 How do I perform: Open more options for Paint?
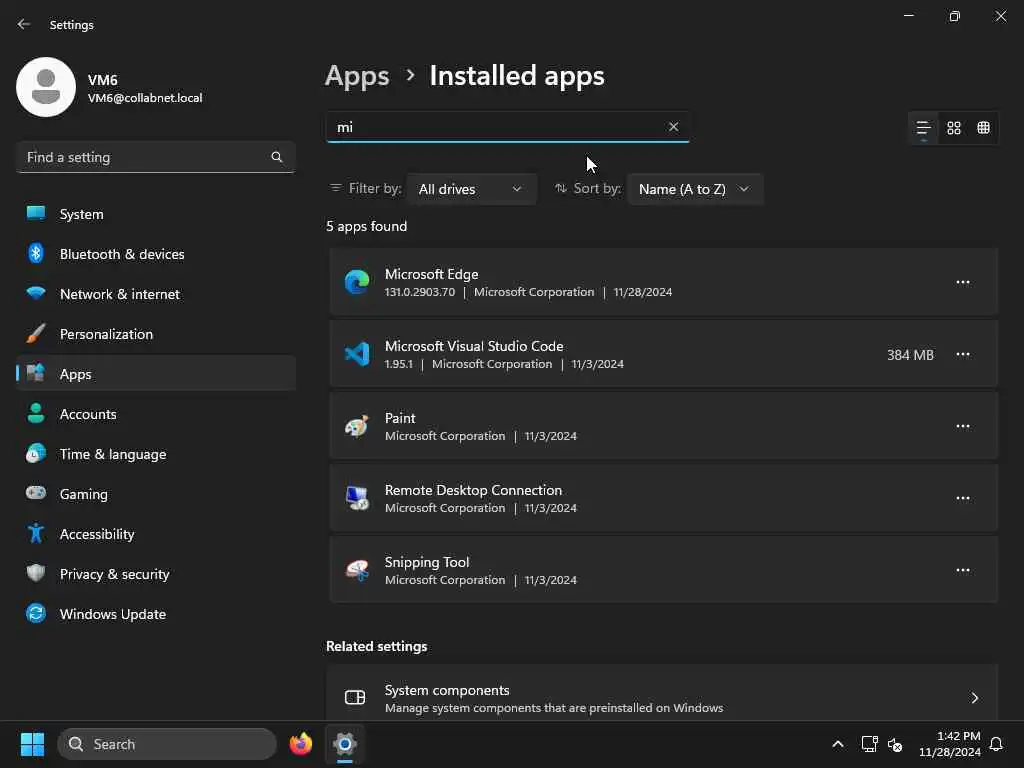coord(962,427)
